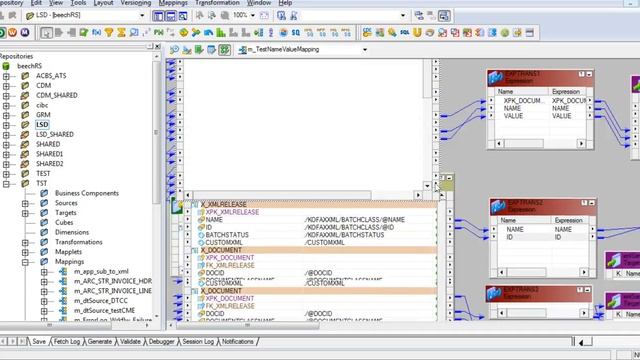Select the Mapplets folder in tree
The width and height of the screenshot is (640, 360).
point(68,252)
